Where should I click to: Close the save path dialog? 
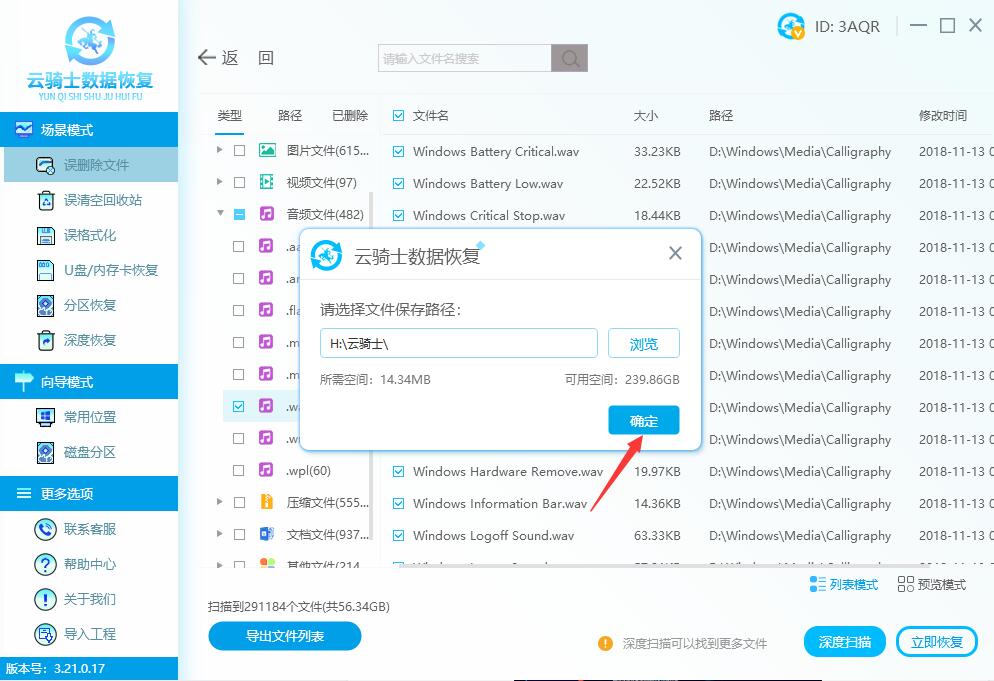[x=675, y=254]
